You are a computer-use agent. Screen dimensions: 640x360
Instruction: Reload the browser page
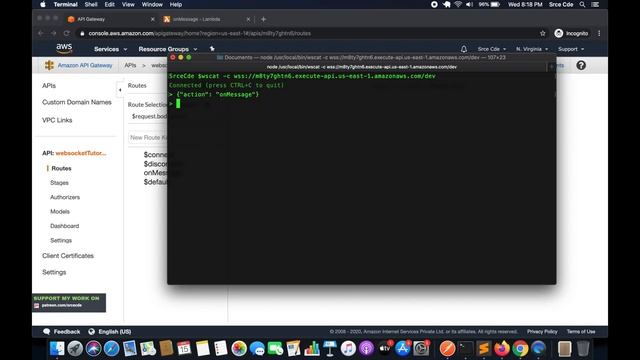[67, 33]
